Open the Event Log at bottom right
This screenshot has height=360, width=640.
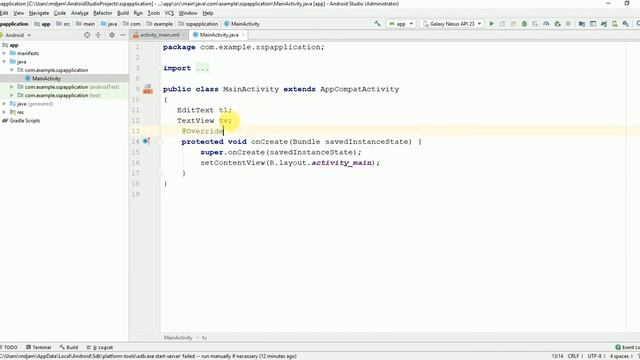[627, 347]
